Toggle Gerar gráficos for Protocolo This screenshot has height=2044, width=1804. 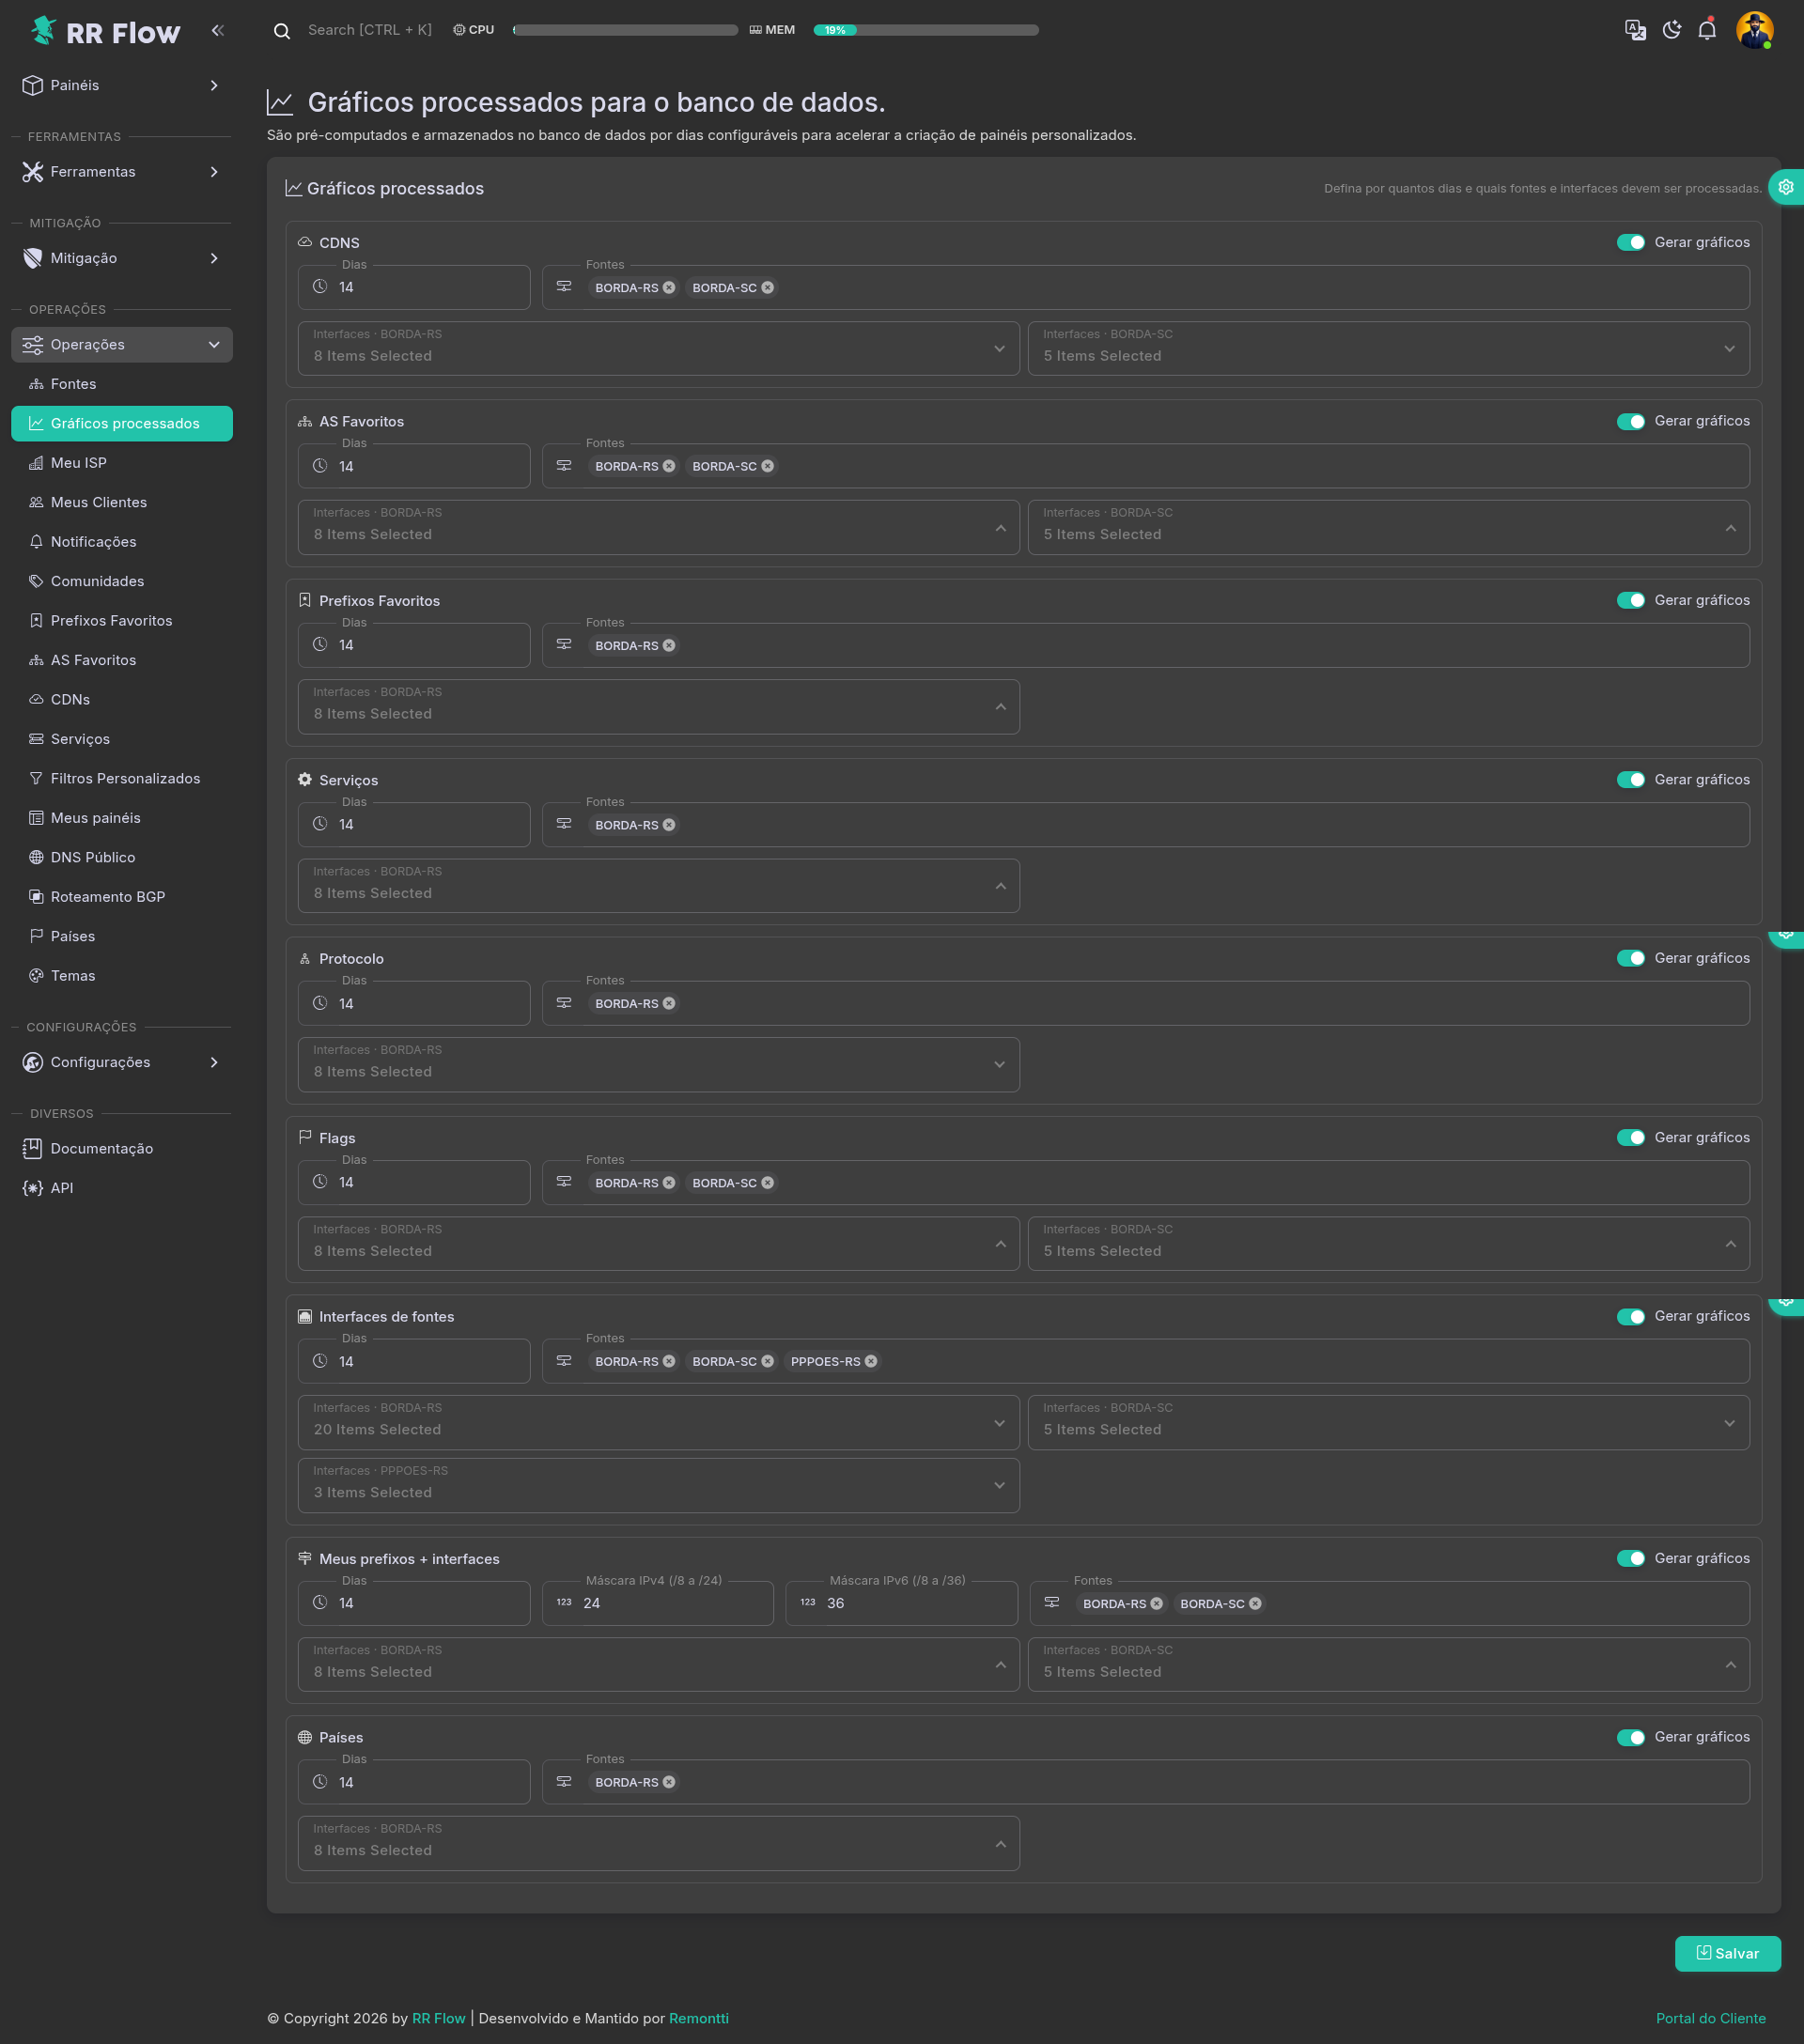click(x=1630, y=958)
